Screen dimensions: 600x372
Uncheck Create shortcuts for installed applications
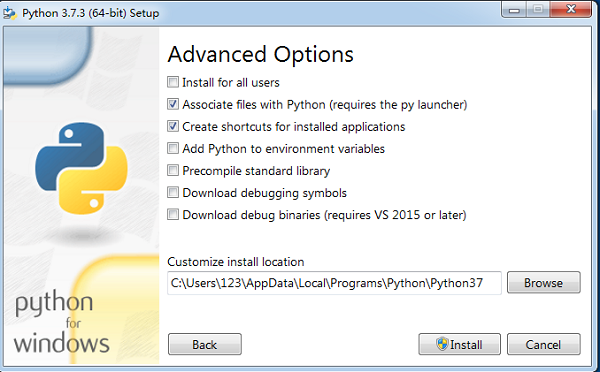(x=173, y=126)
